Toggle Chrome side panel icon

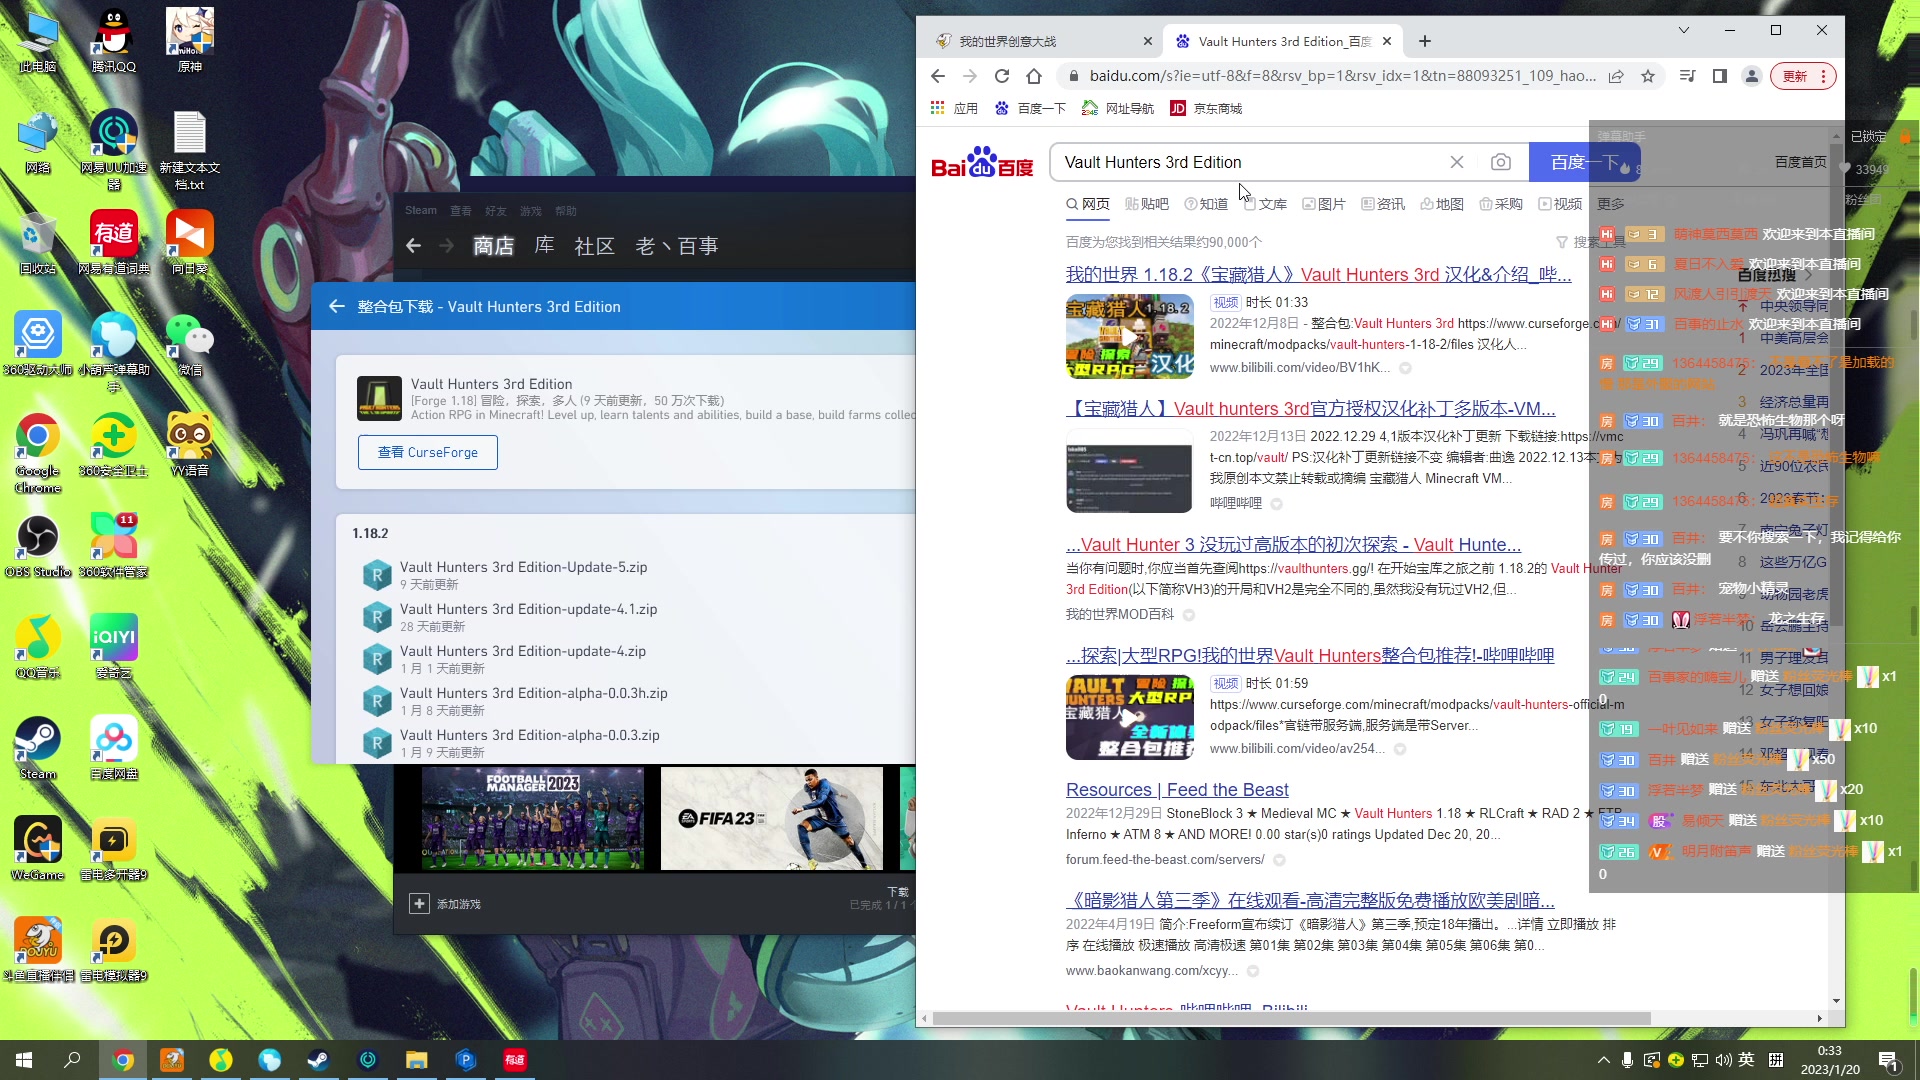point(1720,76)
